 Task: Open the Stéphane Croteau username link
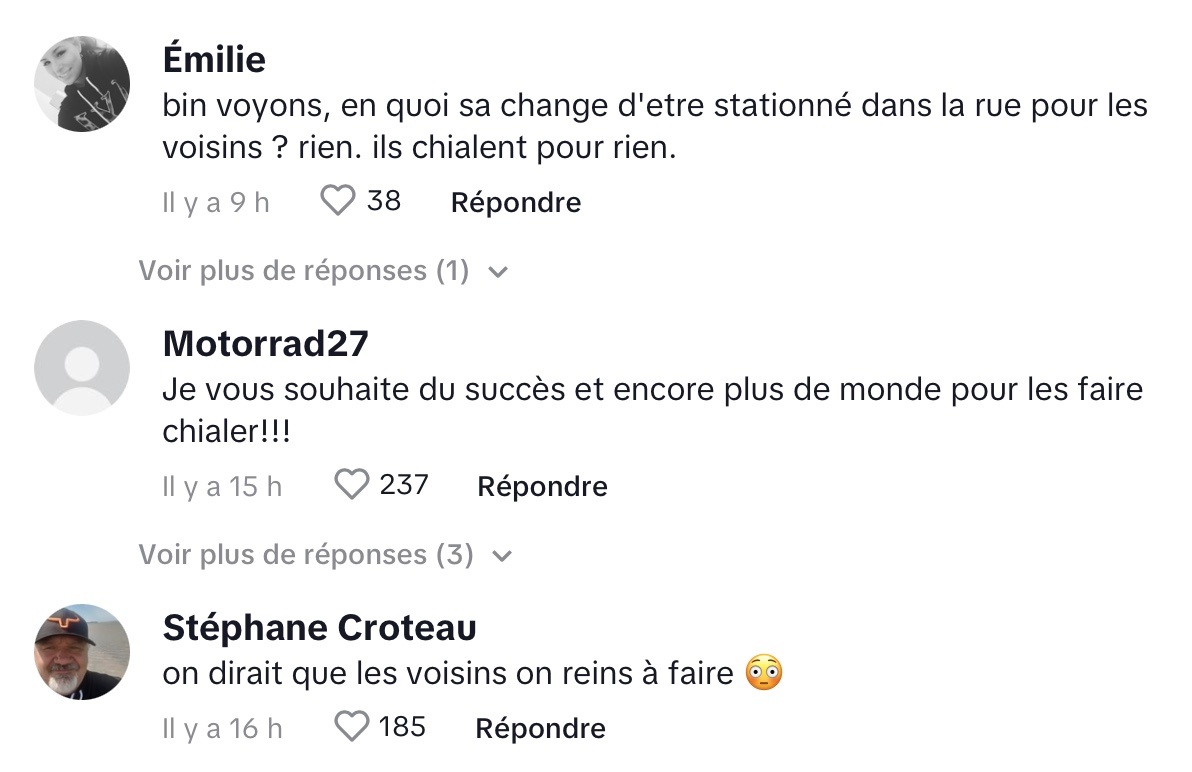(319, 627)
